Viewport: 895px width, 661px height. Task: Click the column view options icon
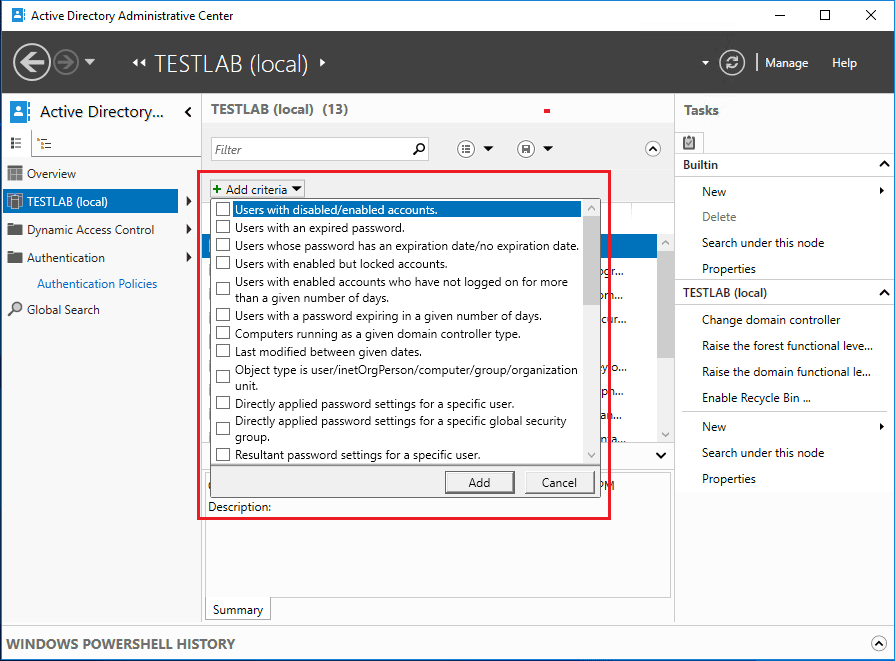click(466, 148)
